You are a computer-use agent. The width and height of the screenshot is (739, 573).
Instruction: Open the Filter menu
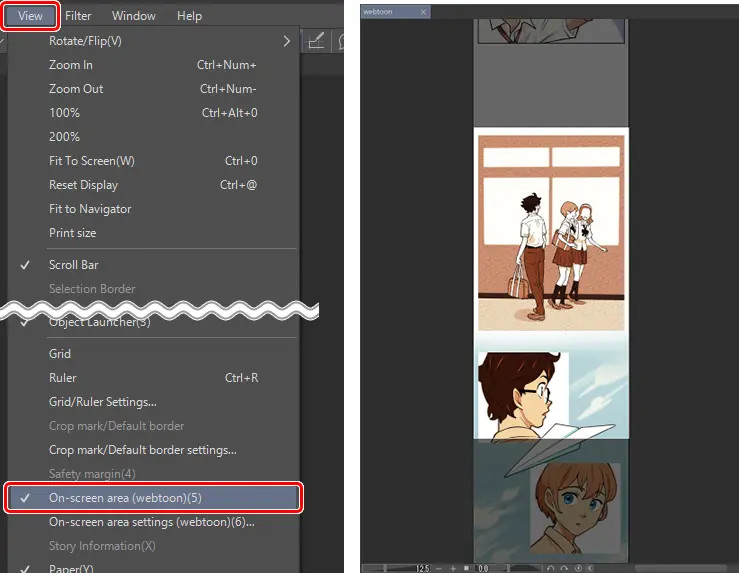pyautogui.click(x=78, y=16)
